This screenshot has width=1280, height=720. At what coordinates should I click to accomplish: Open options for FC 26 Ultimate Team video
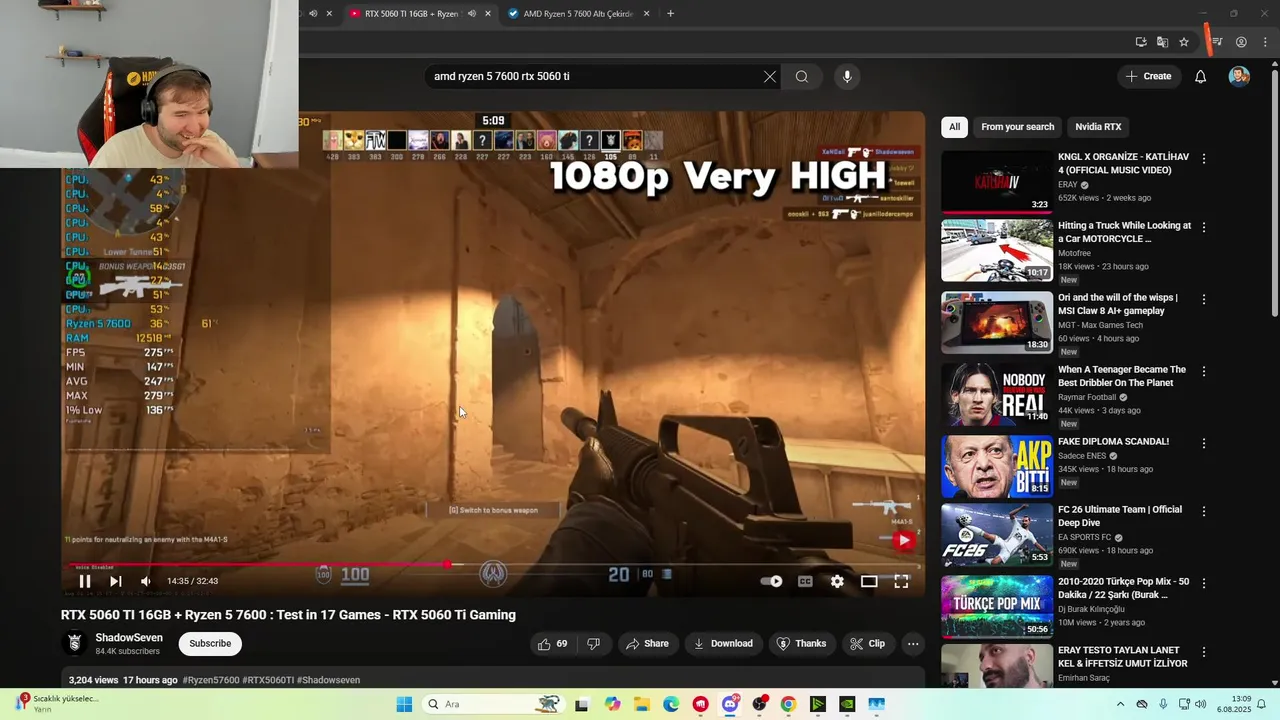pyautogui.click(x=1204, y=511)
